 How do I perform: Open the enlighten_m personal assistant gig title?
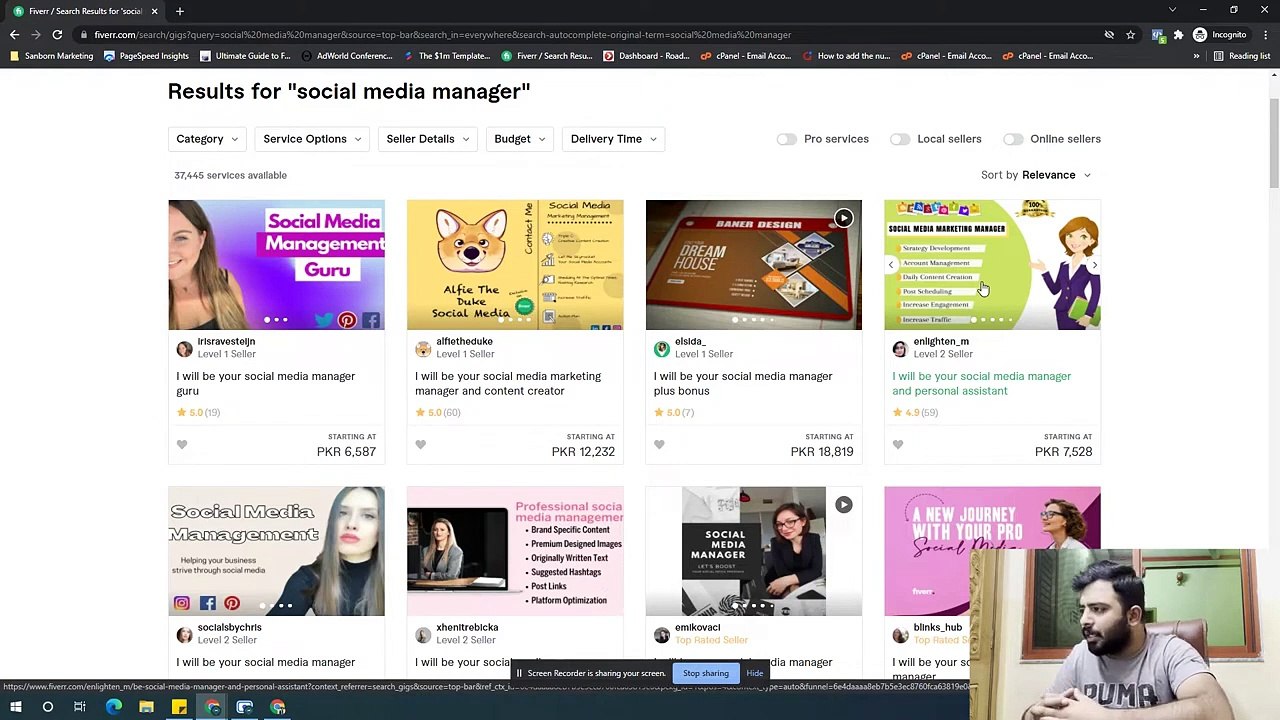coord(981,384)
